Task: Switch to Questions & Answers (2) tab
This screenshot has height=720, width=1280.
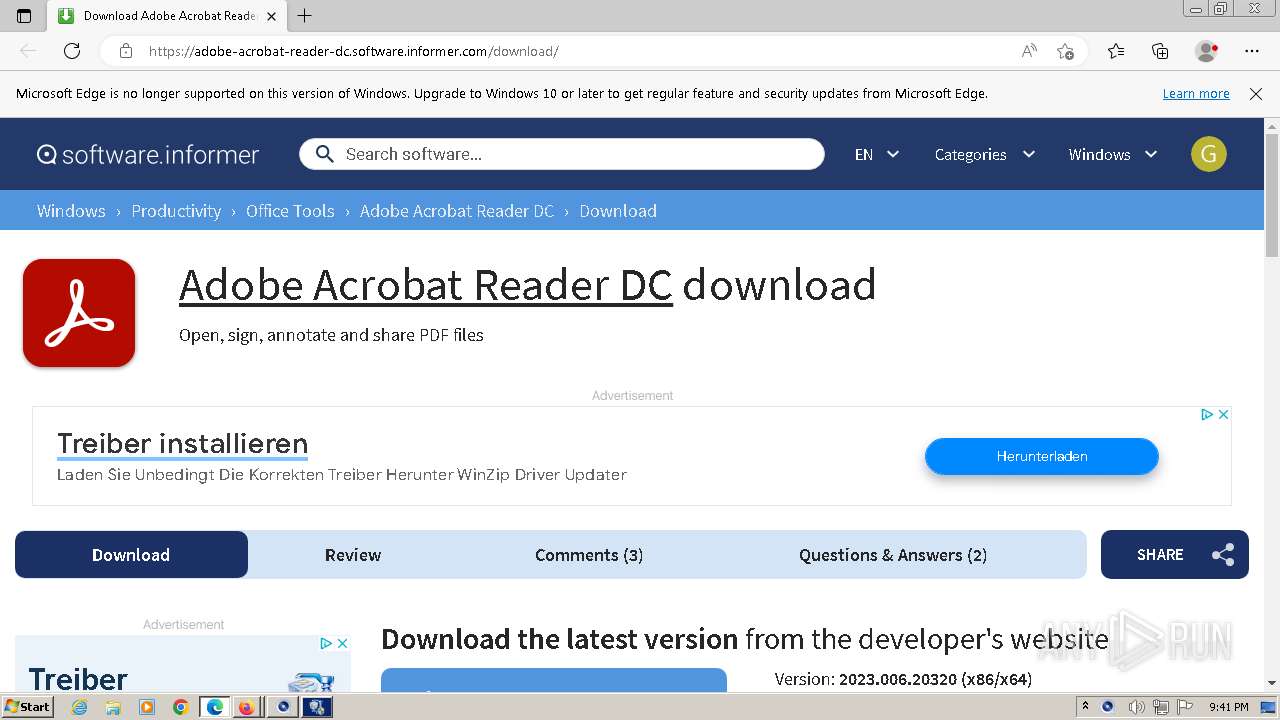Action: point(893,555)
